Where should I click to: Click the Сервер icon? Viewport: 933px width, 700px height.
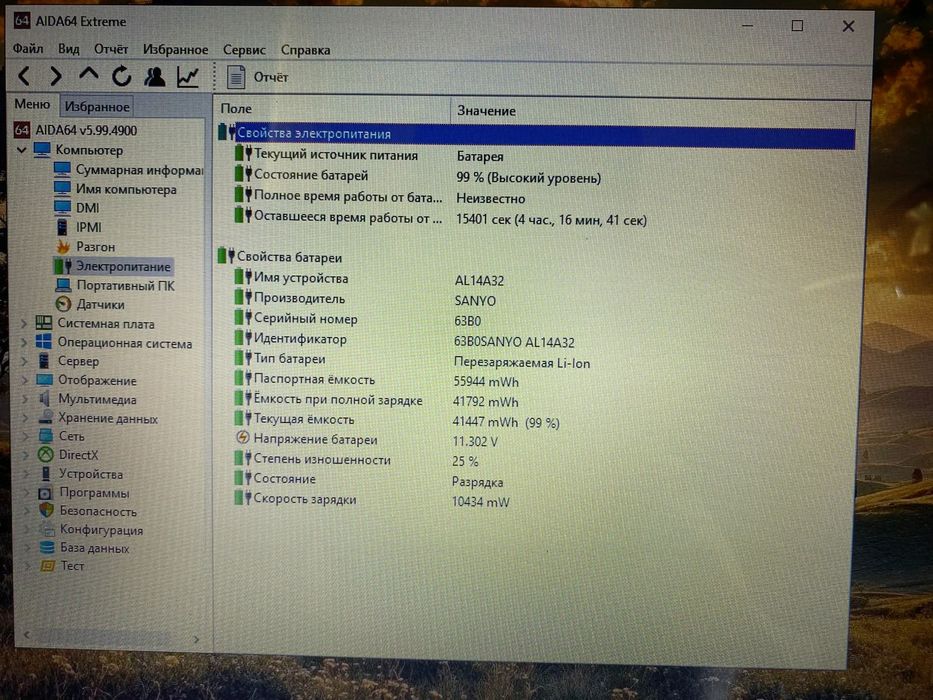(45, 361)
